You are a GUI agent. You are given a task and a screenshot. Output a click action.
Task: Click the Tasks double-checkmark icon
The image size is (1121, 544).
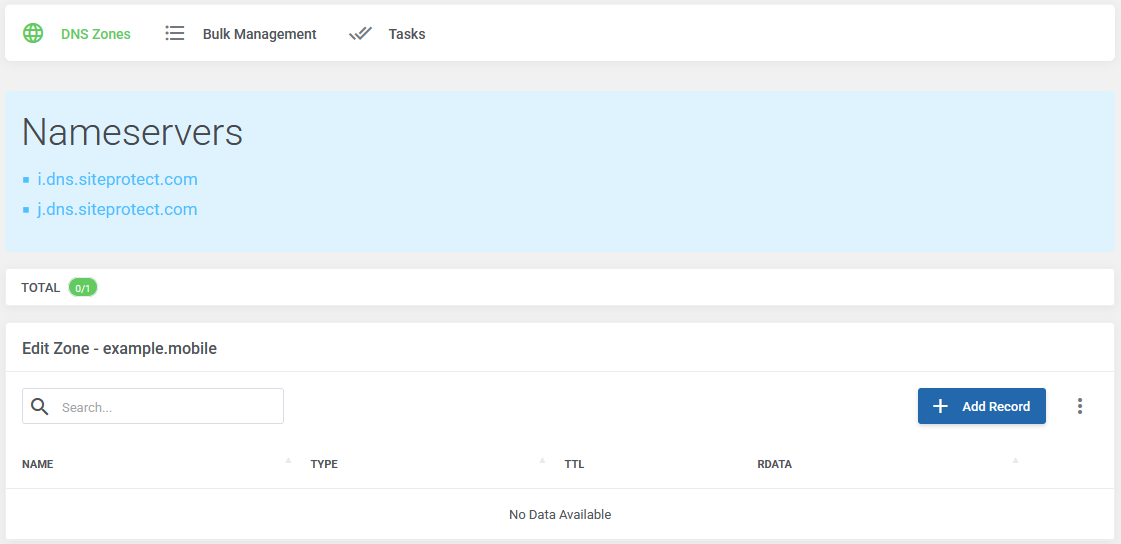pos(360,34)
